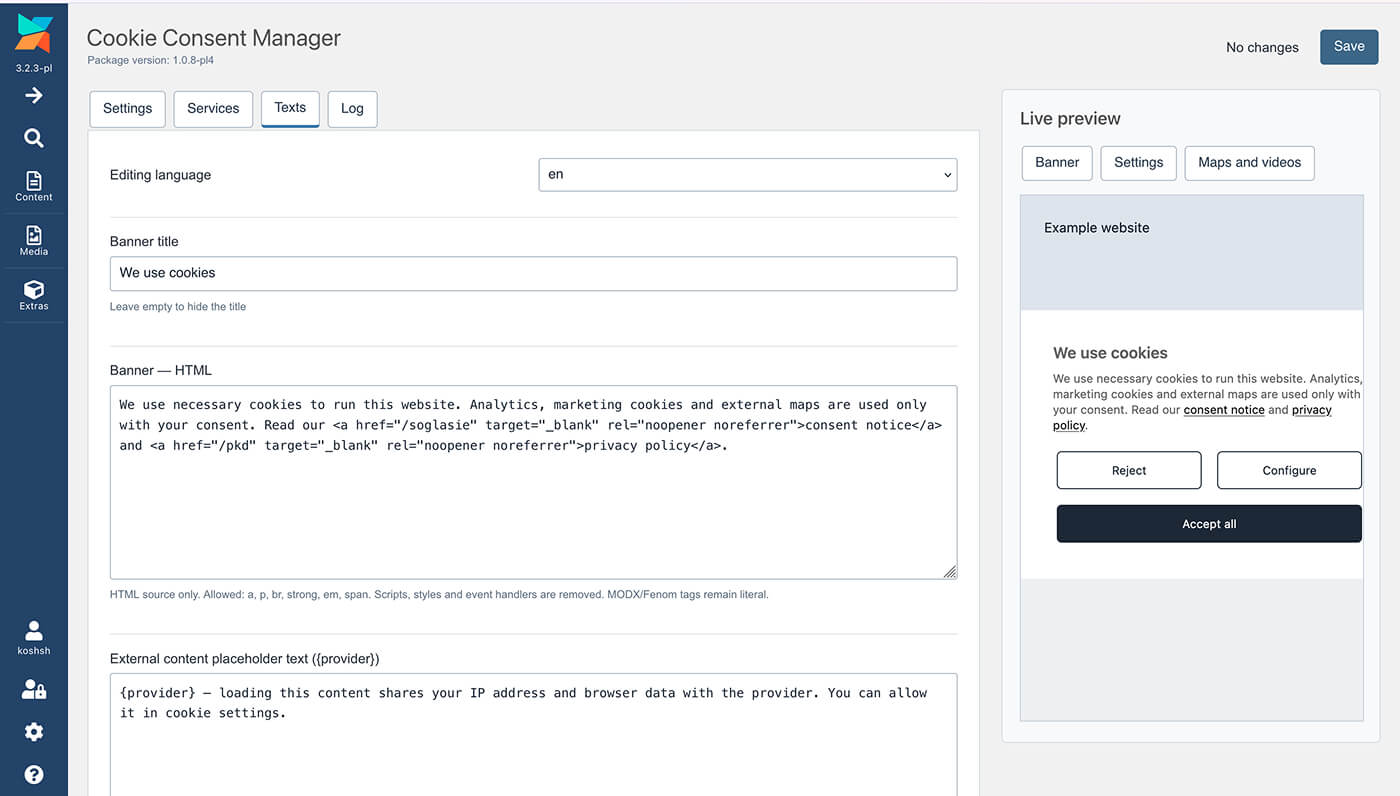Click the 'Example website' preview text
1400x796 pixels.
click(x=1097, y=228)
